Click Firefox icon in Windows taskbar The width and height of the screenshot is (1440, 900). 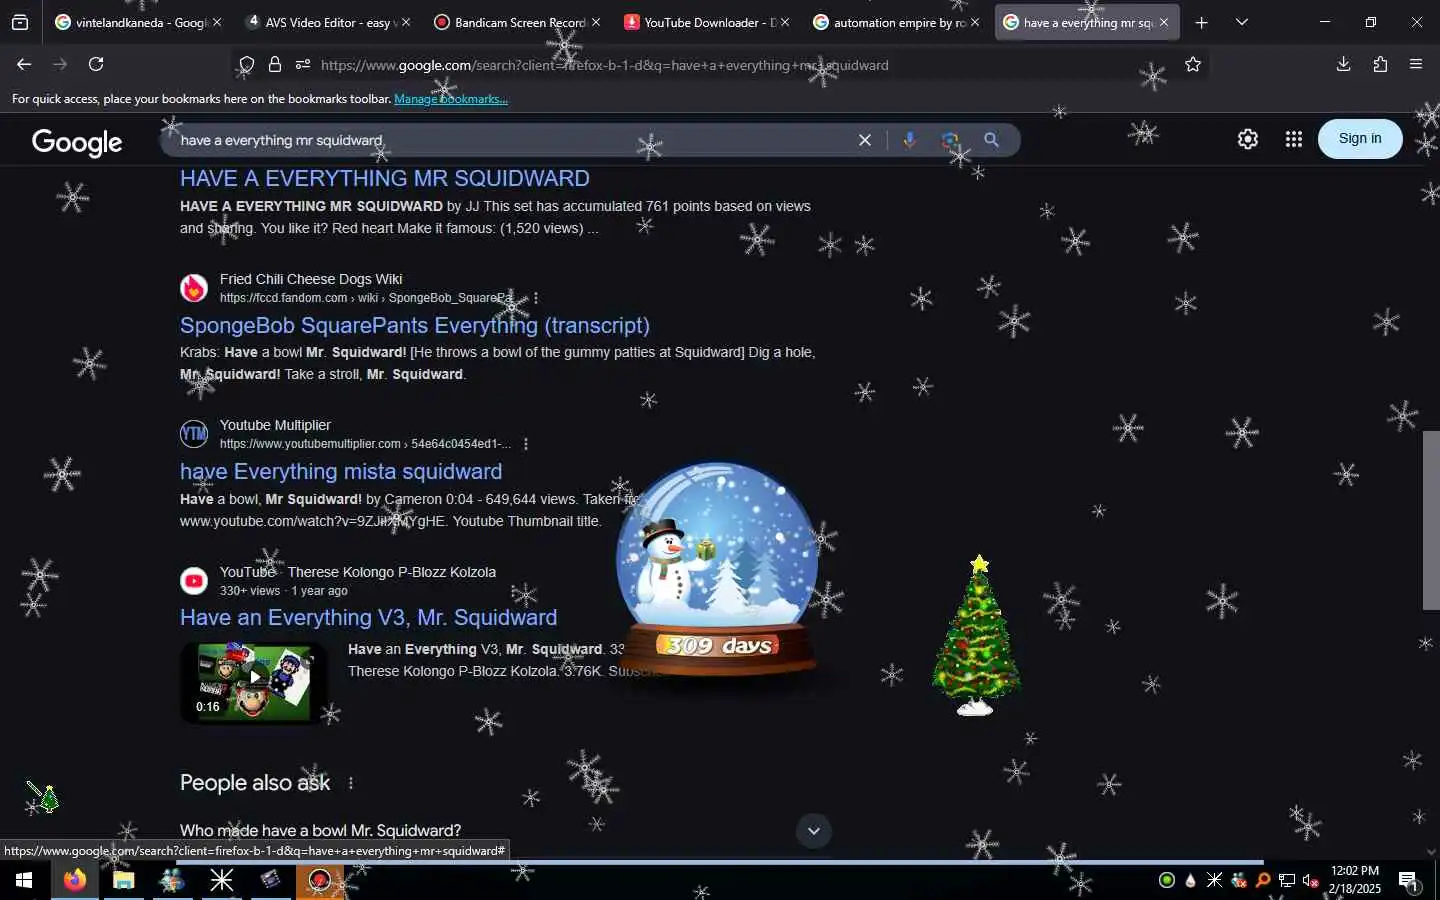[x=75, y=880]
